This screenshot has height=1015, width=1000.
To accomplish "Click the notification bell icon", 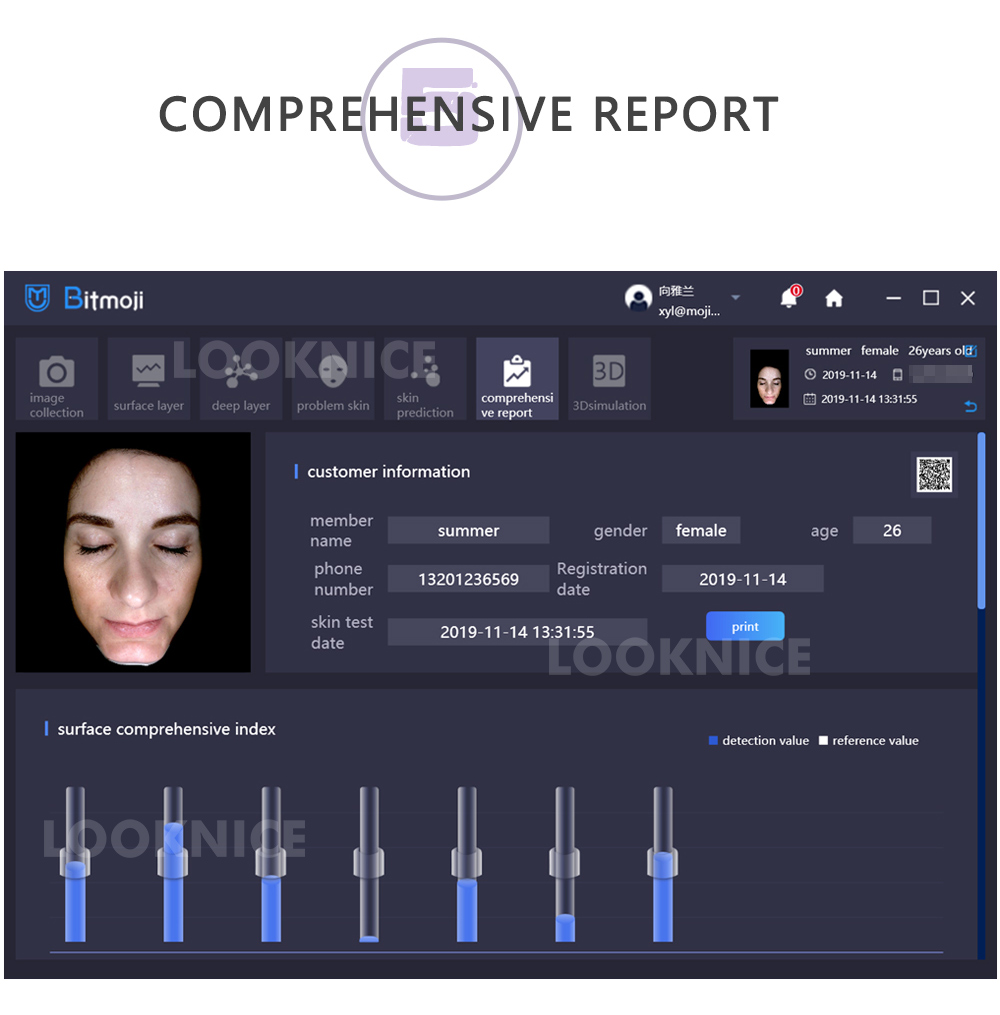I will point(789,298).
